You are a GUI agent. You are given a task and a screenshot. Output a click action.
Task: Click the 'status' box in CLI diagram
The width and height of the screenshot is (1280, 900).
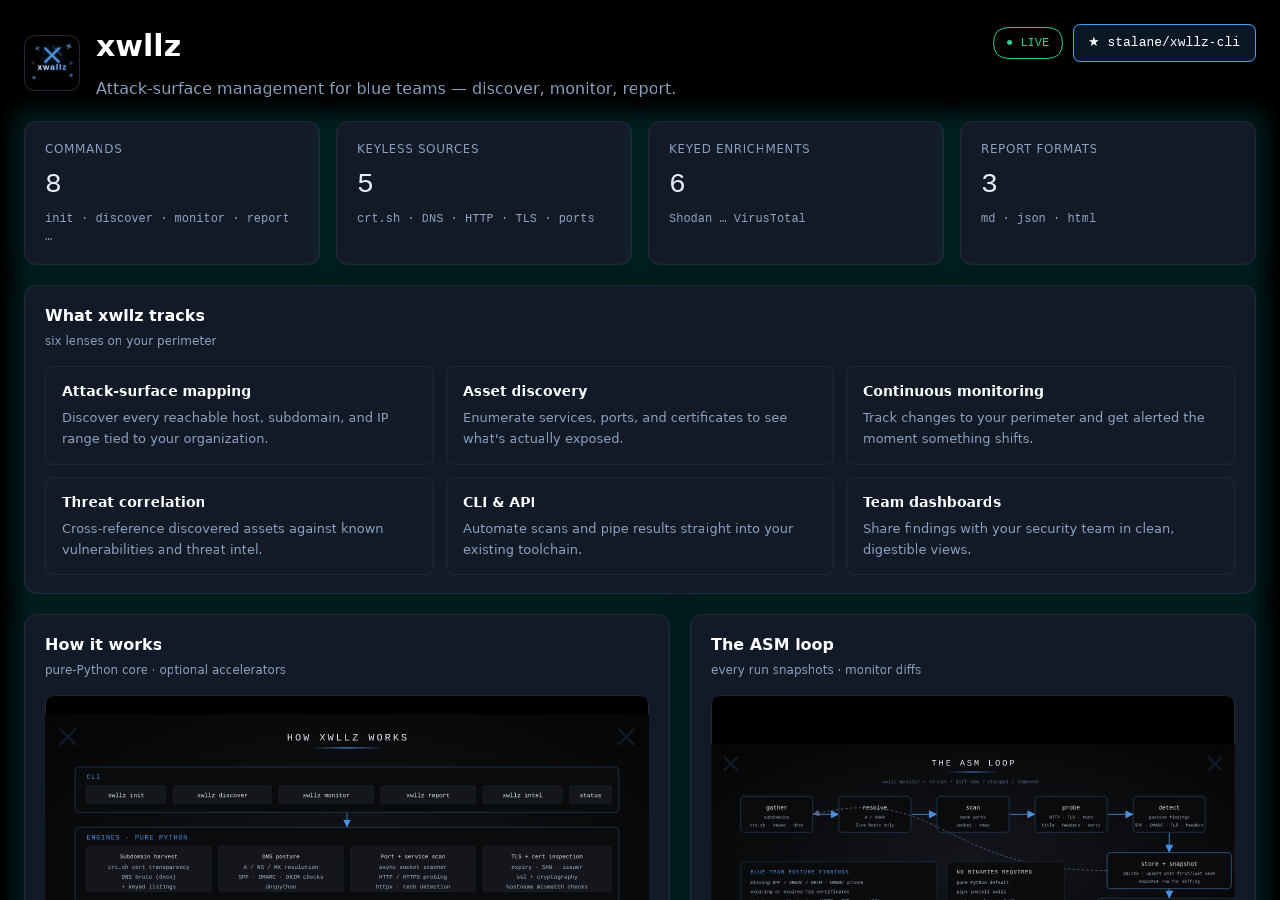590,795
